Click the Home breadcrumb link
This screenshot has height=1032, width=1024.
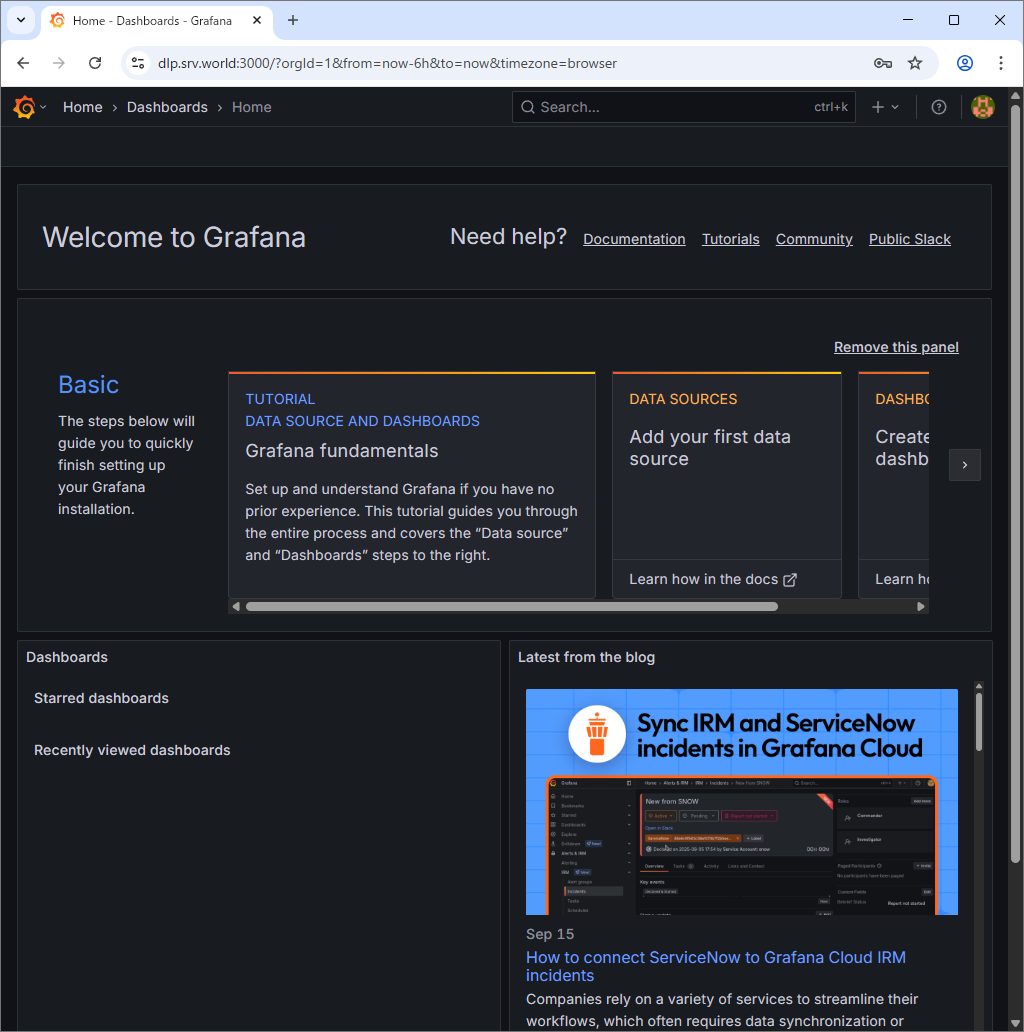(x=83, y=107)
